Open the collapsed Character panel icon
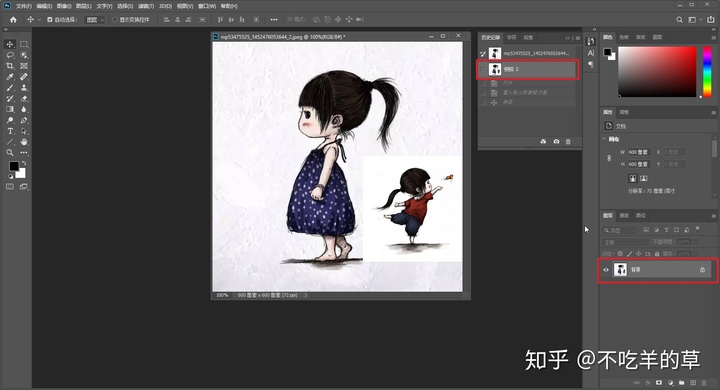 click(591, 53)
